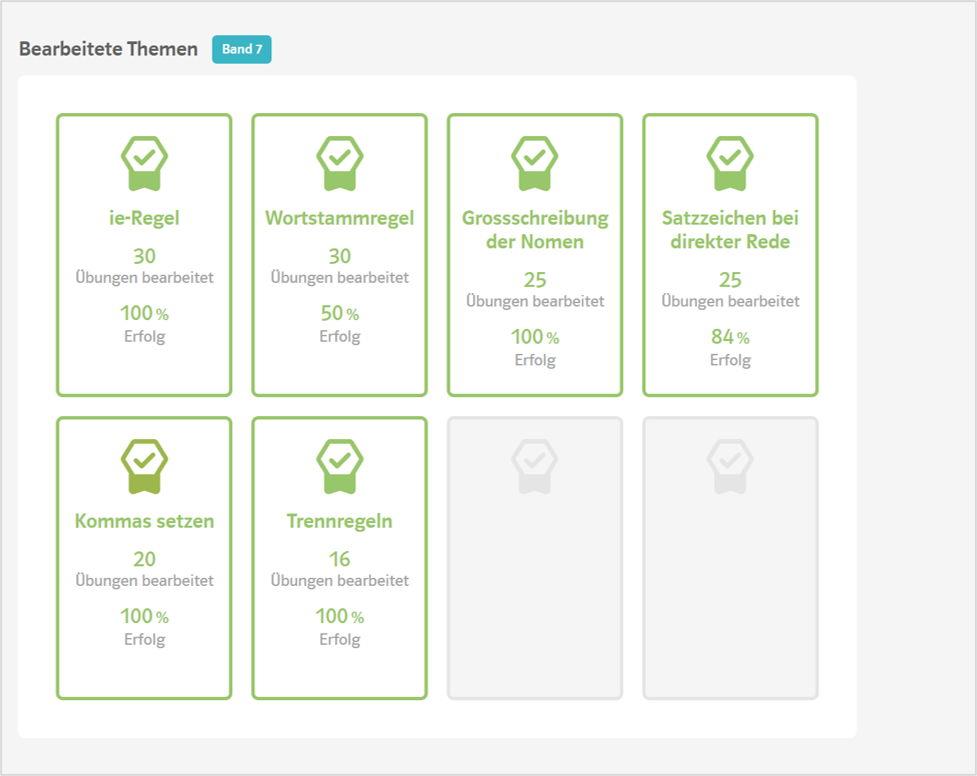The height and width of the screenshot is (776, 977).
Task: Select the Band 7 tag
Action: 241,49
